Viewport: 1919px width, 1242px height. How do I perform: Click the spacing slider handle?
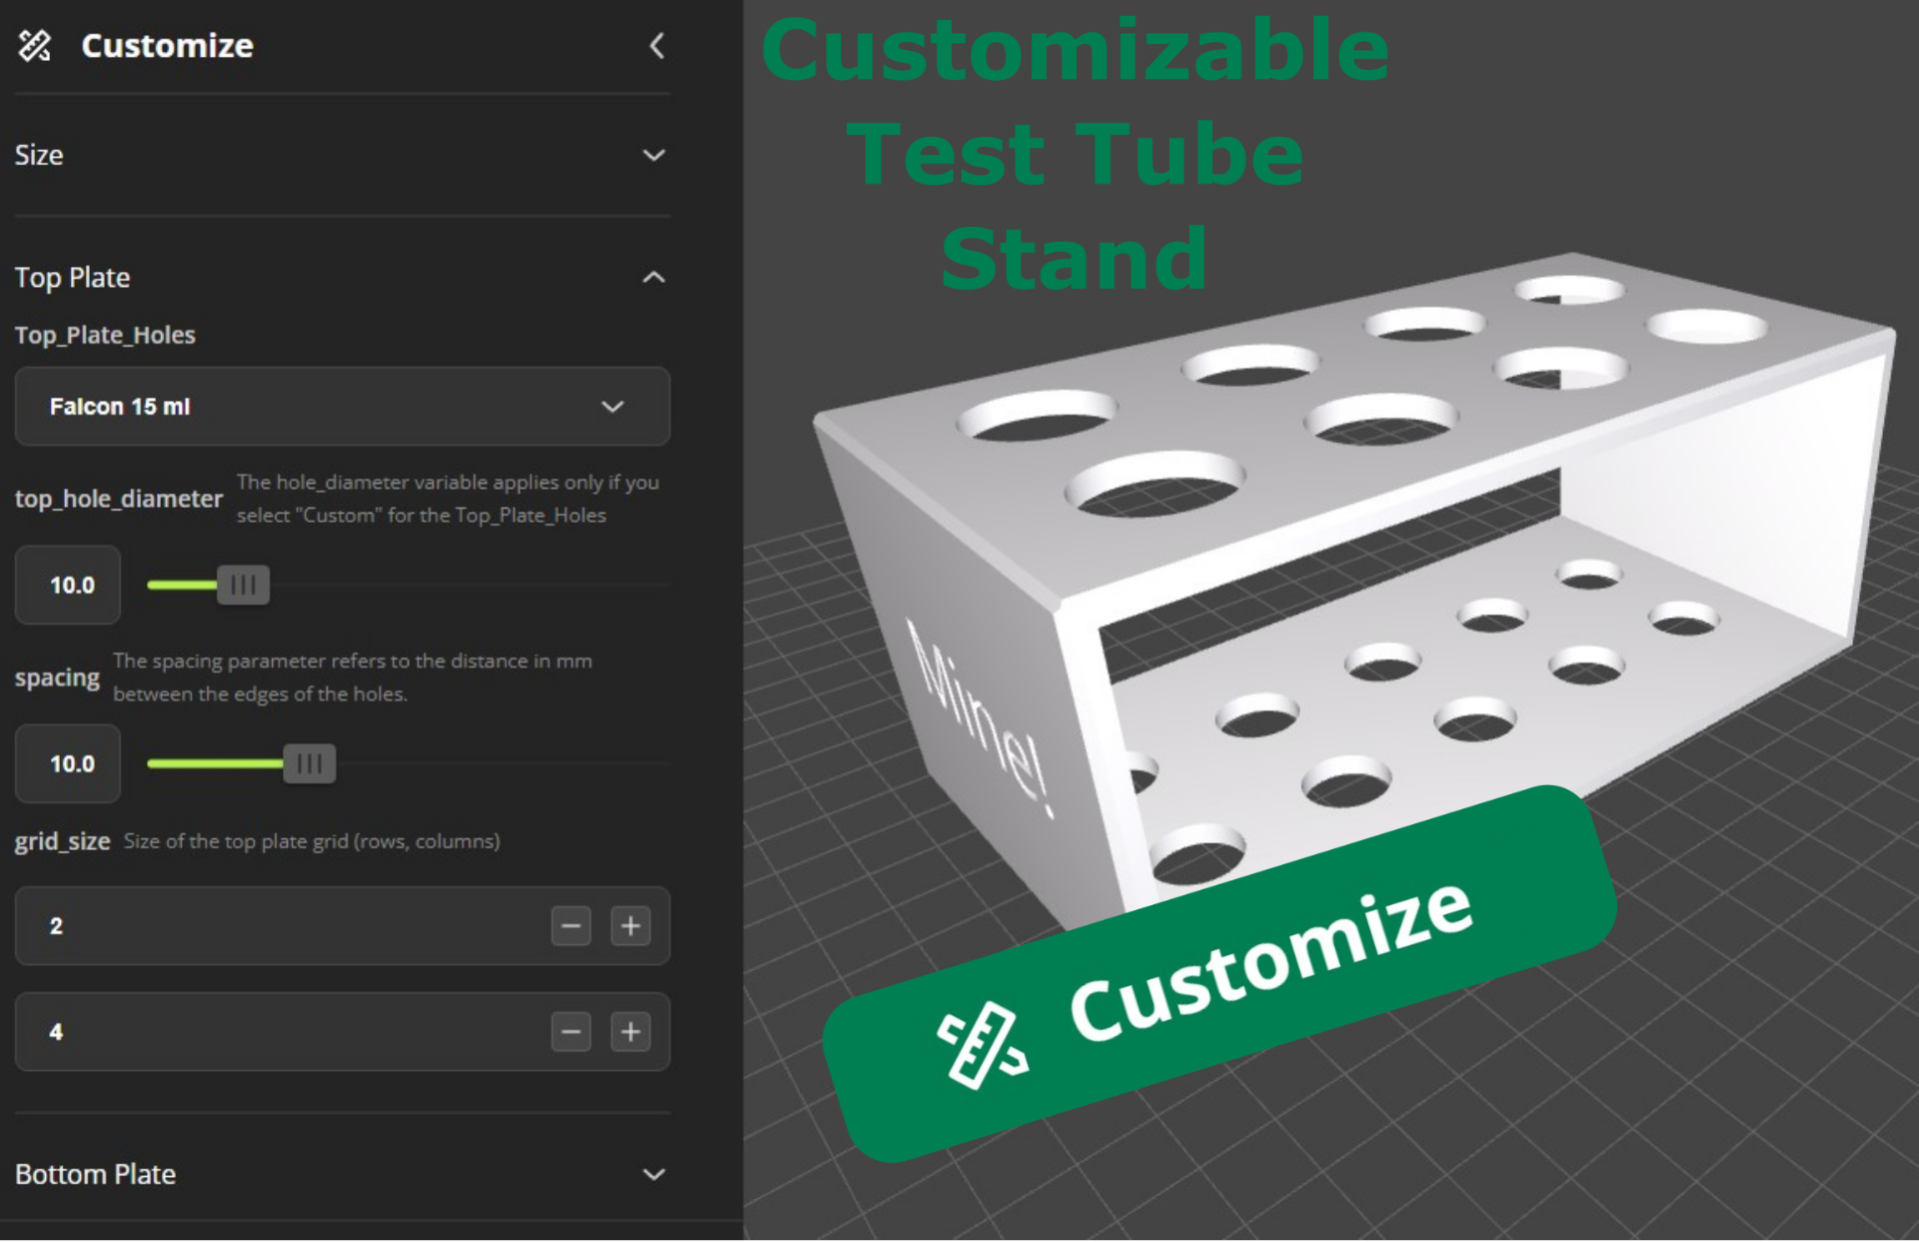click(310, 764)
